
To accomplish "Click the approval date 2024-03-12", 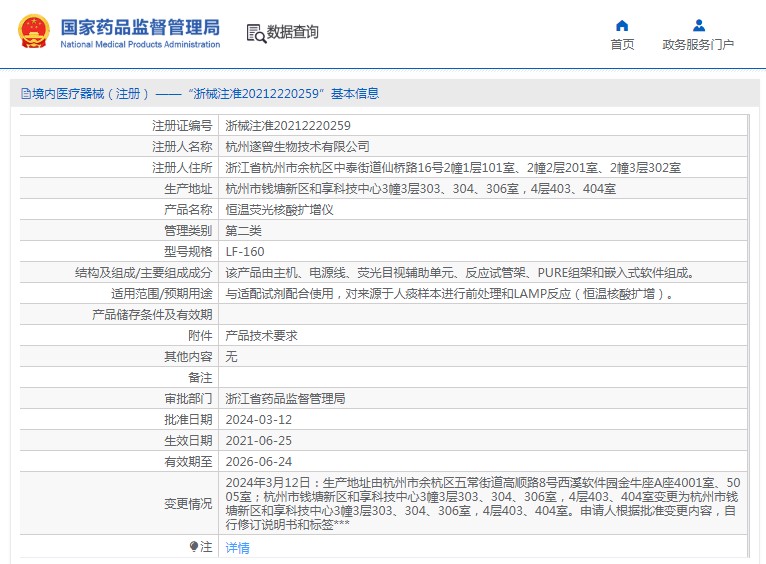I will (x=259, y=419).
